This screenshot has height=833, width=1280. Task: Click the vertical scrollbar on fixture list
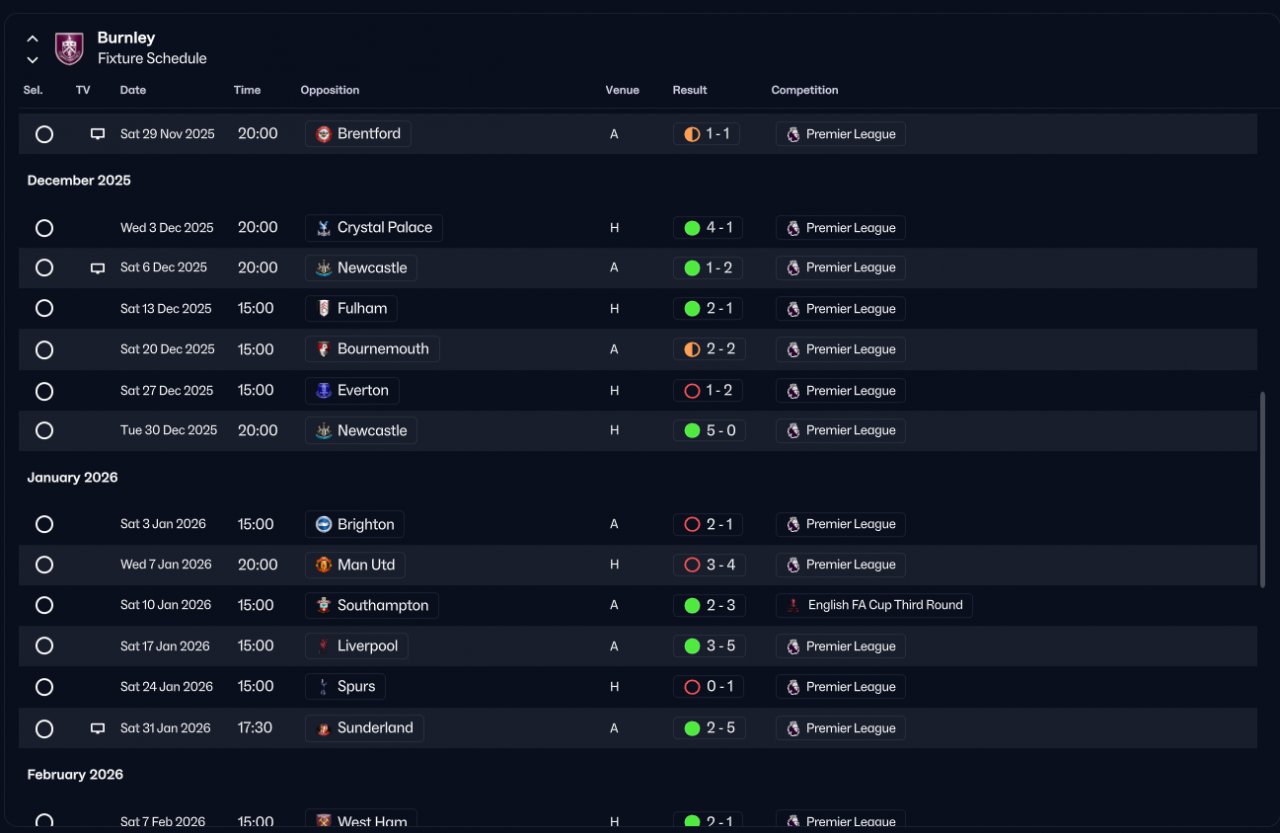(x=1262, y=489)
